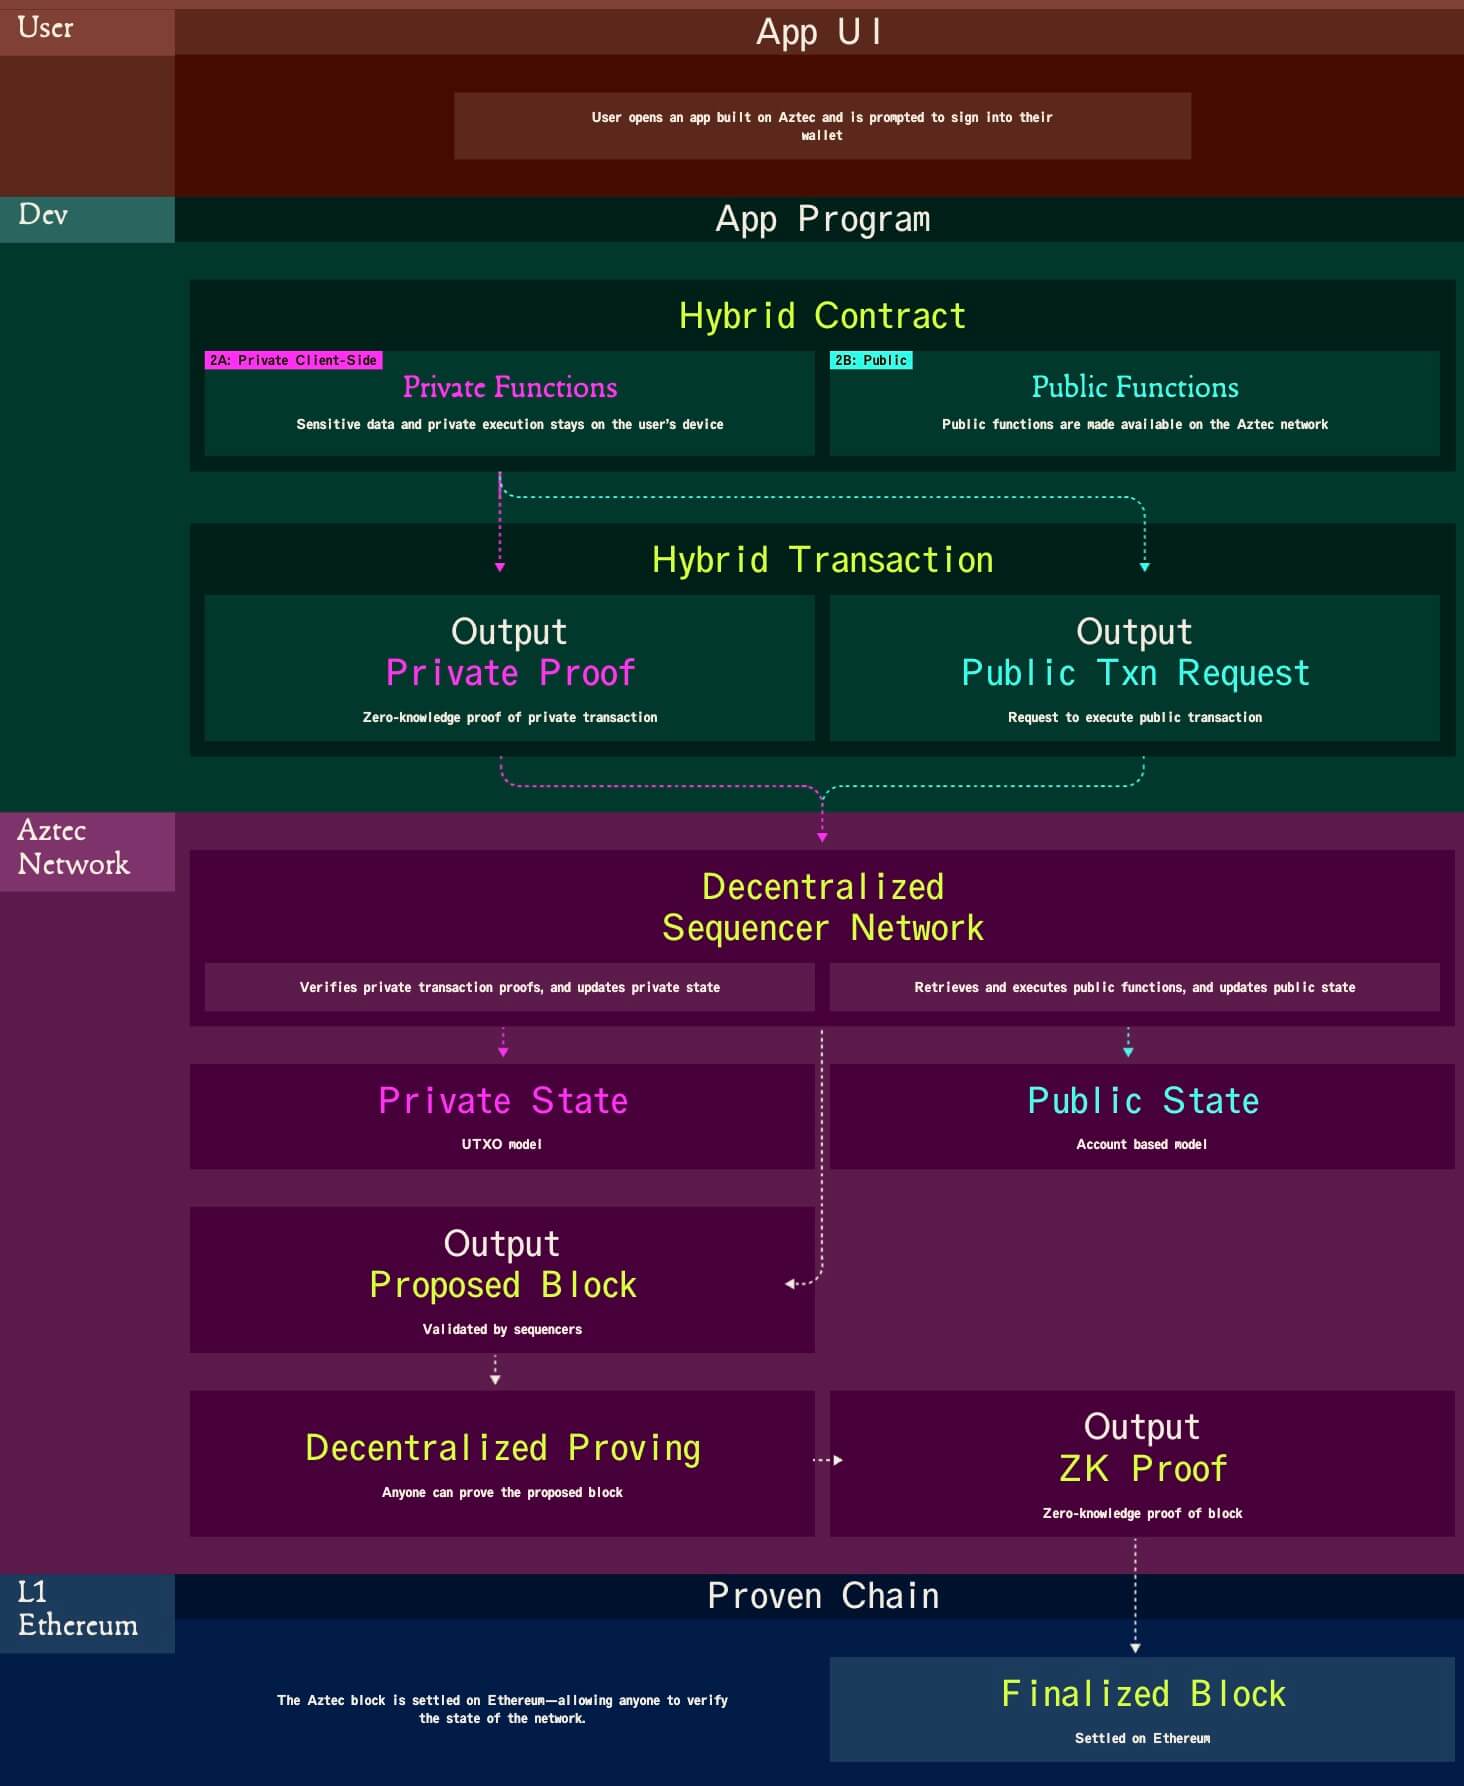Viewport: 1464px width, 1786px height.
Task: Open the Public Functions heading
Action: (1134, 387)
